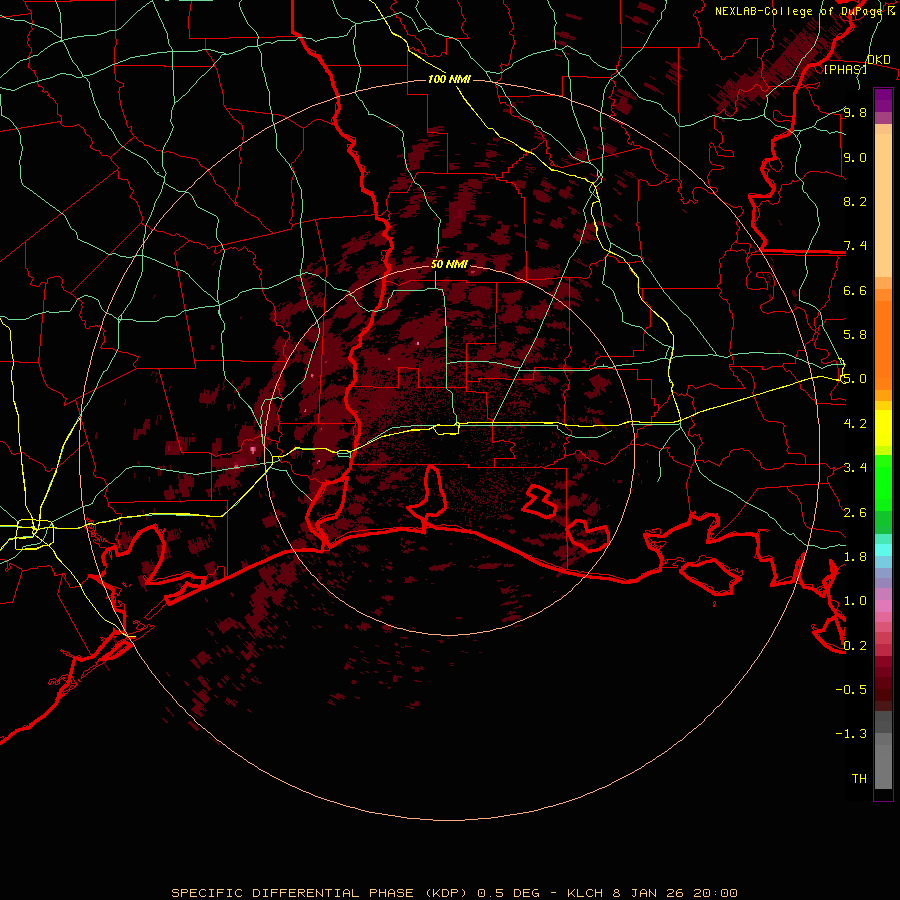Click the 8.2 scale value
This screenshot has width=900, height=900.
[x=855, y=201]
